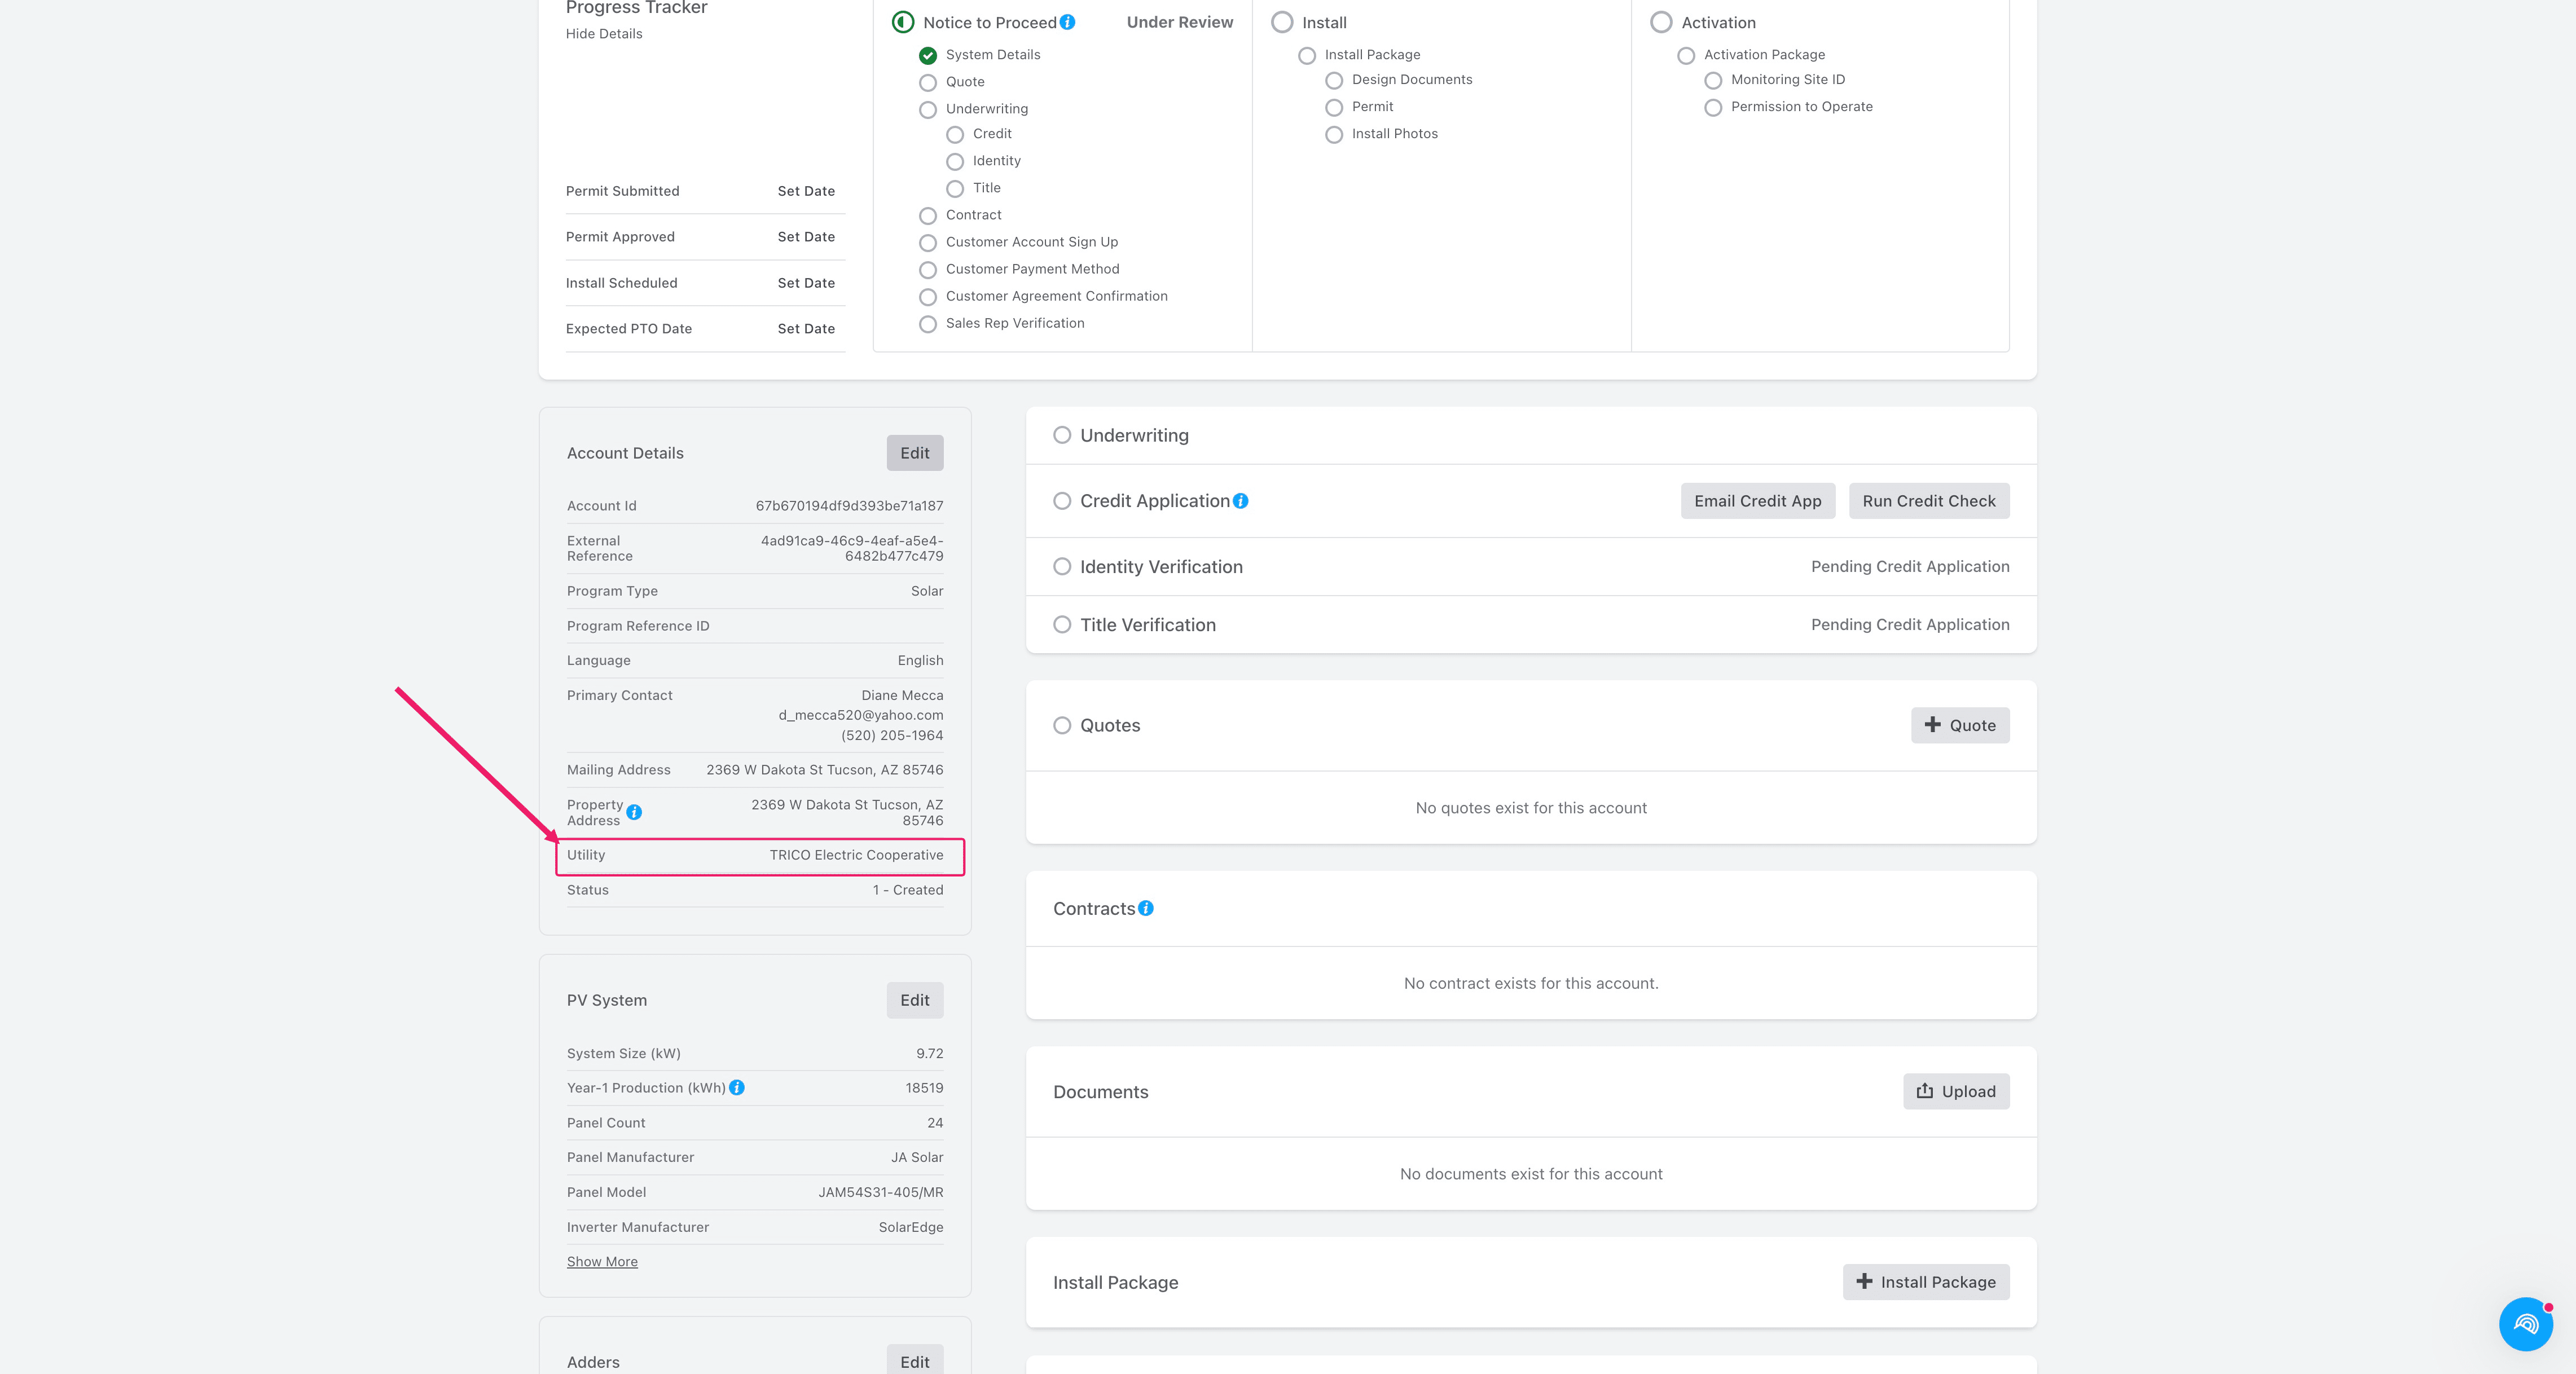Click panel model JAM54S31-405/MR
Screen dimensions: 2576x1374
pyautogui.click(x=880, y=1192)
